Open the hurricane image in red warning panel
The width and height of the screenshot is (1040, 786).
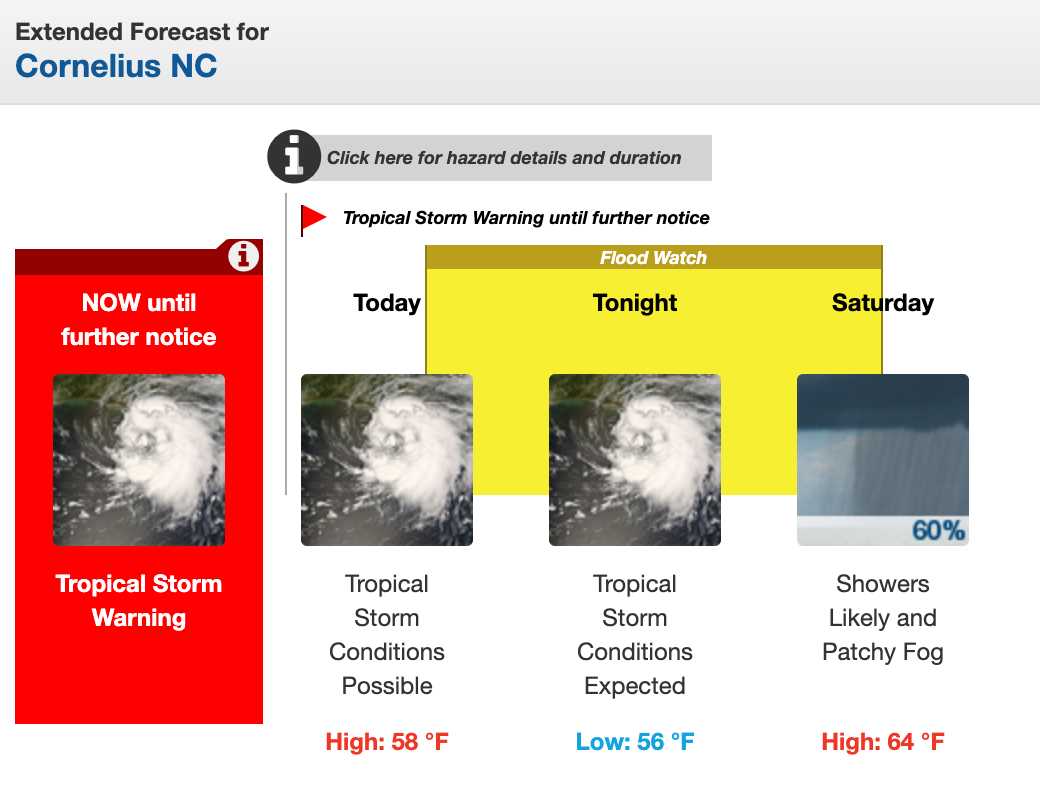pyautogui.click(x=139, y=460)
